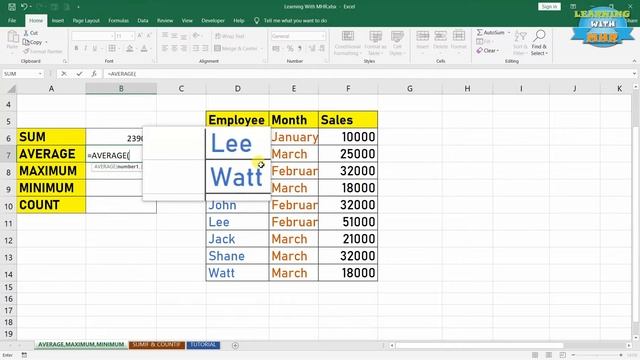Click row 12 header
The width and height of the screenshot is (640, 360).
click(x=9, y=240)
